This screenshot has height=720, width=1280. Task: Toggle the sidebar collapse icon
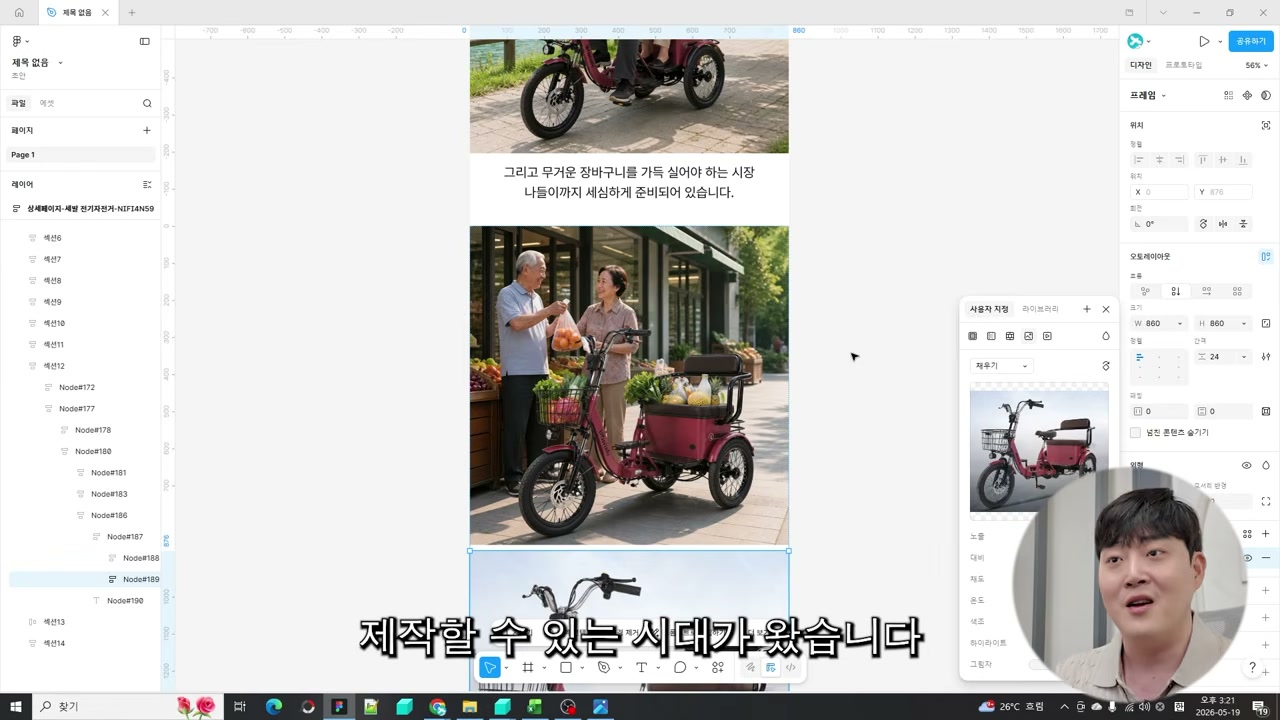tap(144, 41)
